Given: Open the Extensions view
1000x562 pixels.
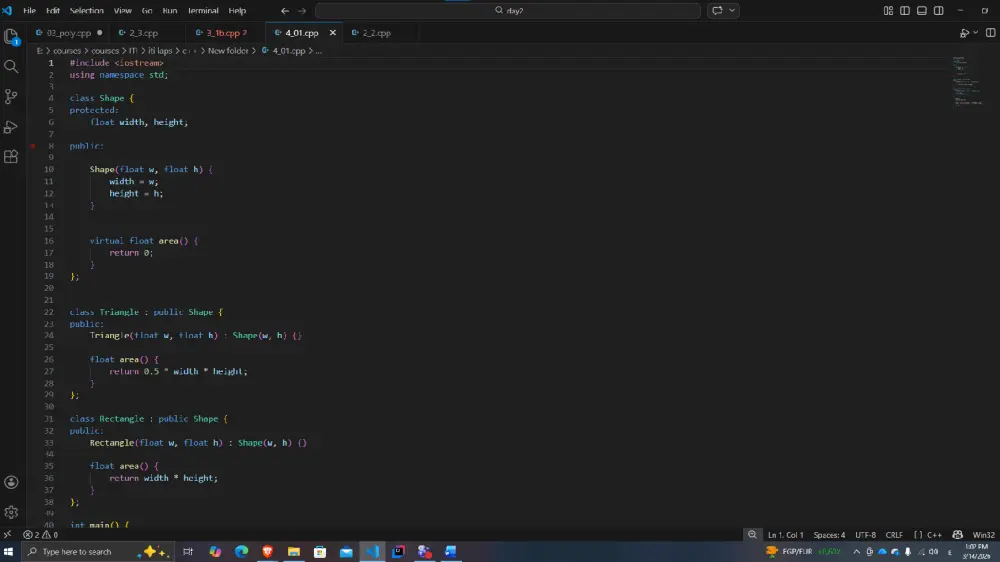Looking at the screenshot, I should pos(11,157).
